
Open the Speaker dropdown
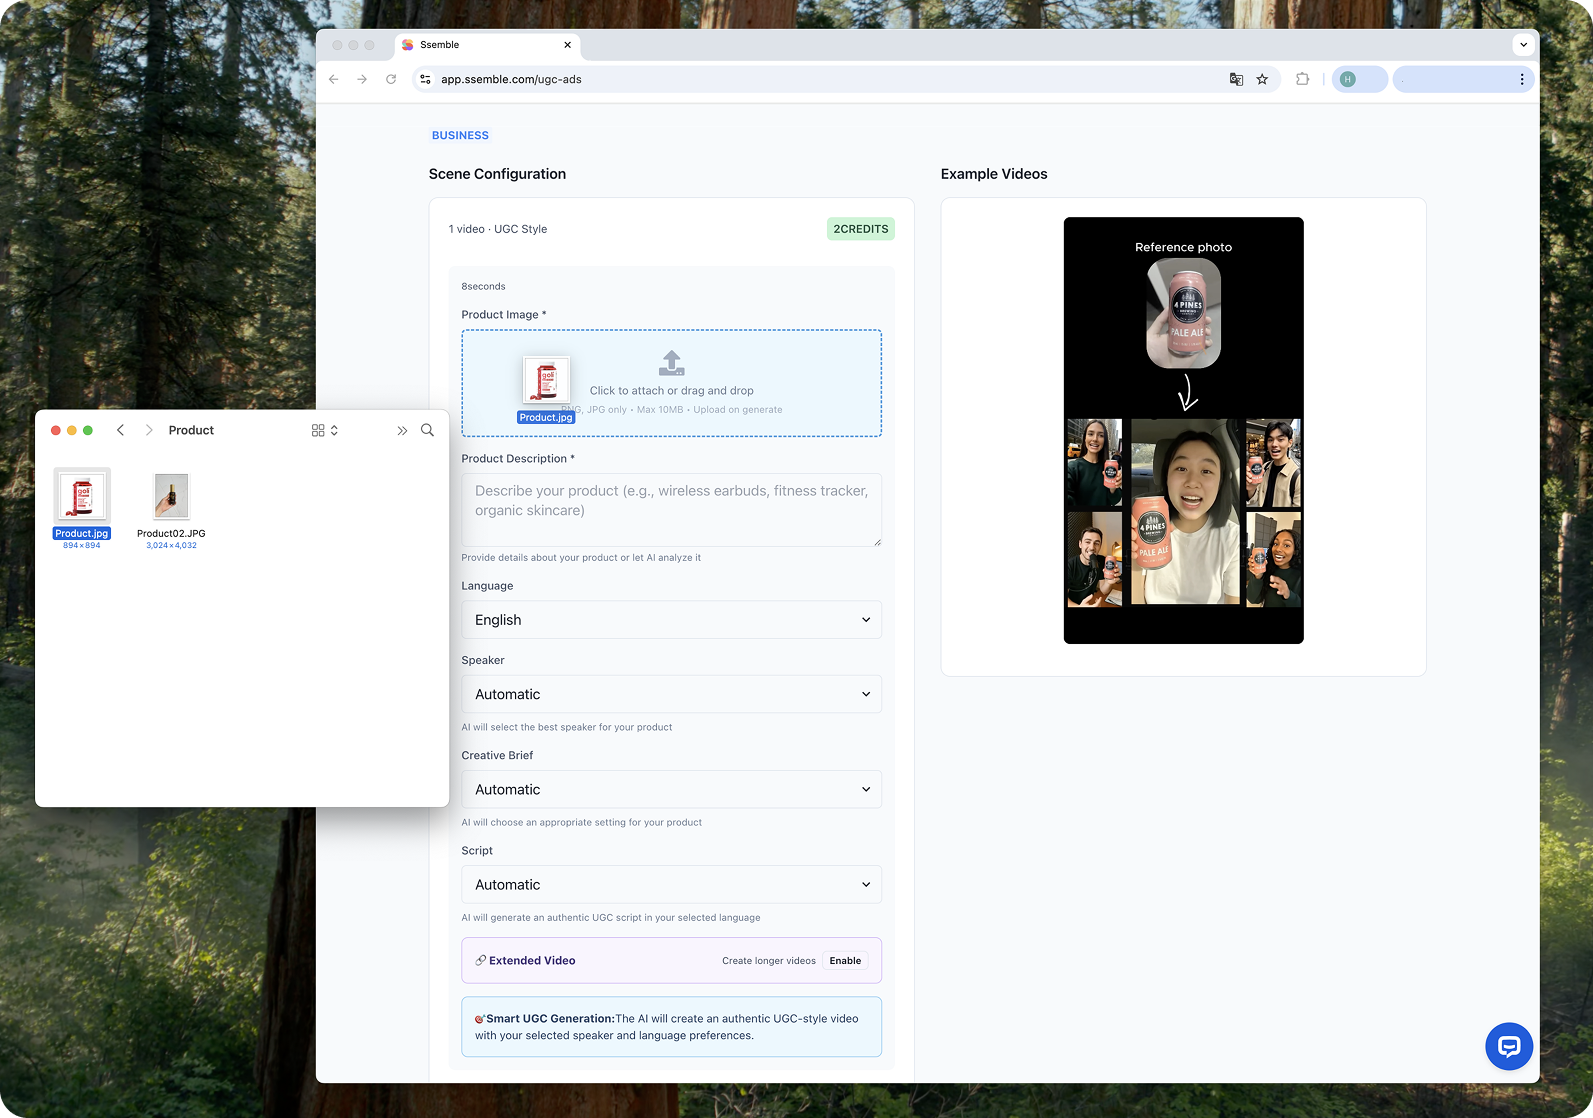(671, 694)
